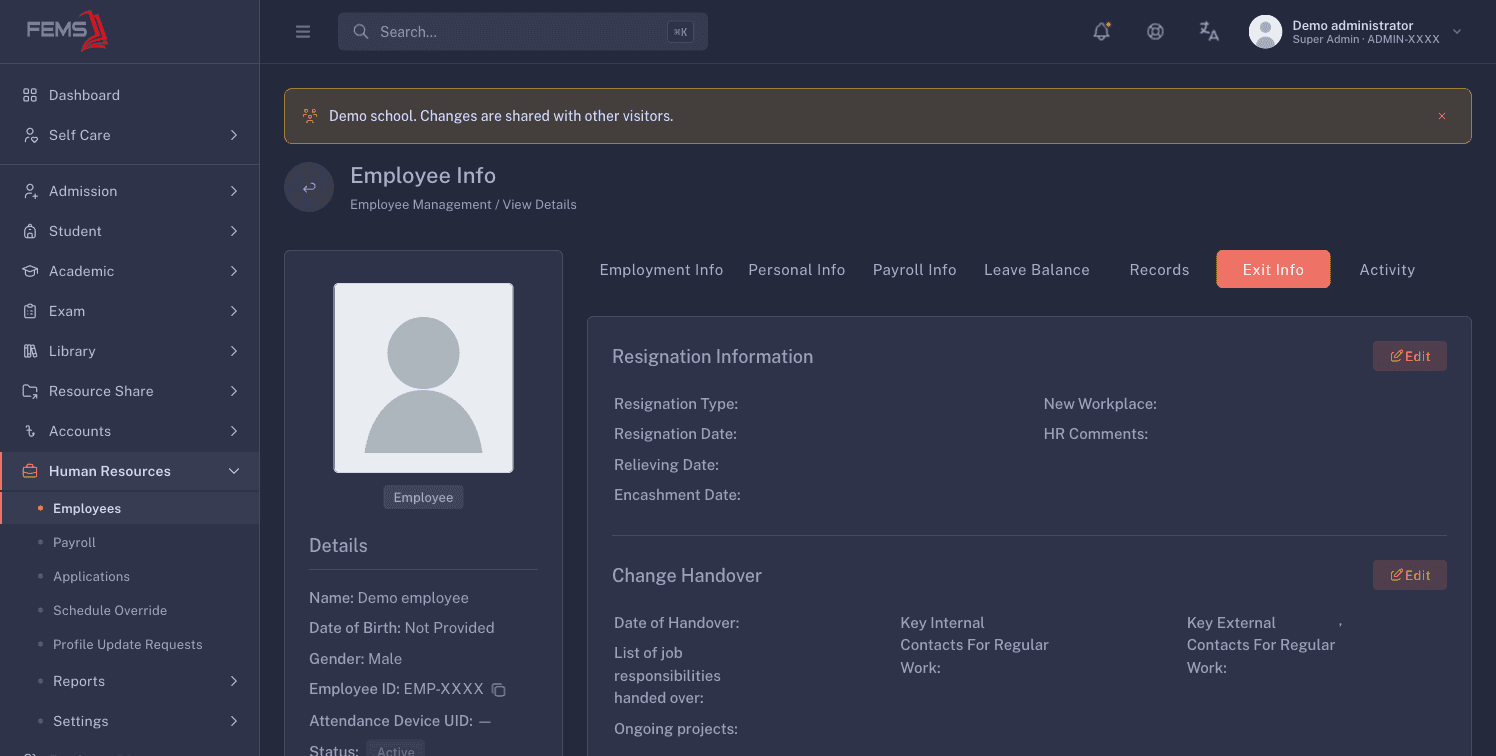Open the Applications sidebar link
The height and width of the screenshot is (756, 1496).
pyautogui.click(x=91, y=576)
